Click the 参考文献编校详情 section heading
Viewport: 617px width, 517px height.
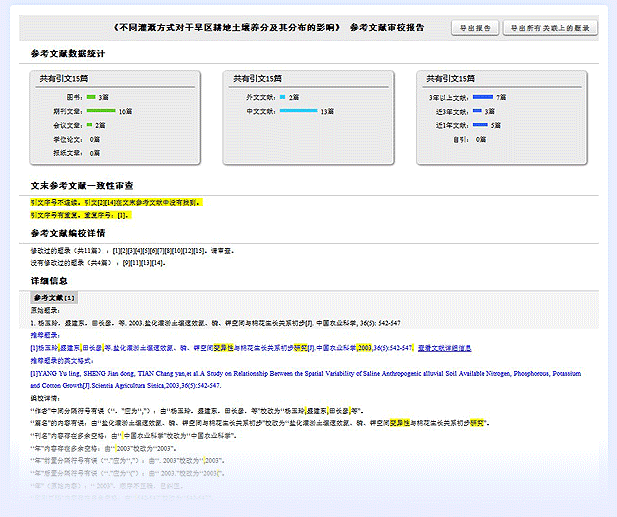click(68, 233)
